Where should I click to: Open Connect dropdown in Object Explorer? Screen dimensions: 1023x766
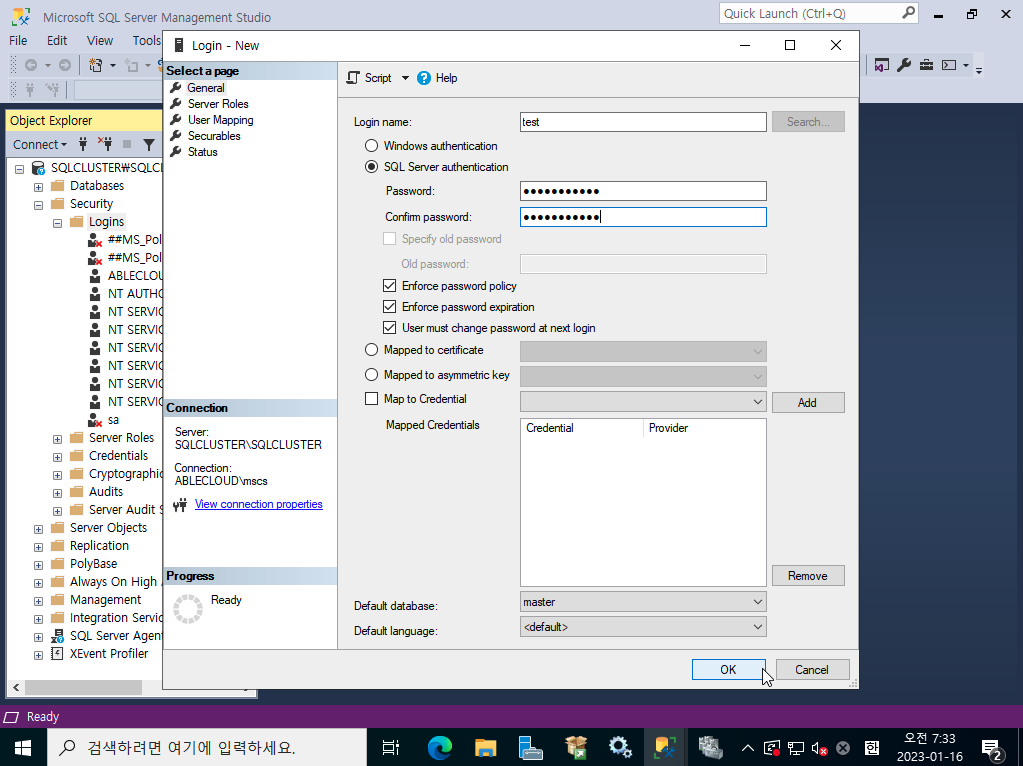[40, 144]
